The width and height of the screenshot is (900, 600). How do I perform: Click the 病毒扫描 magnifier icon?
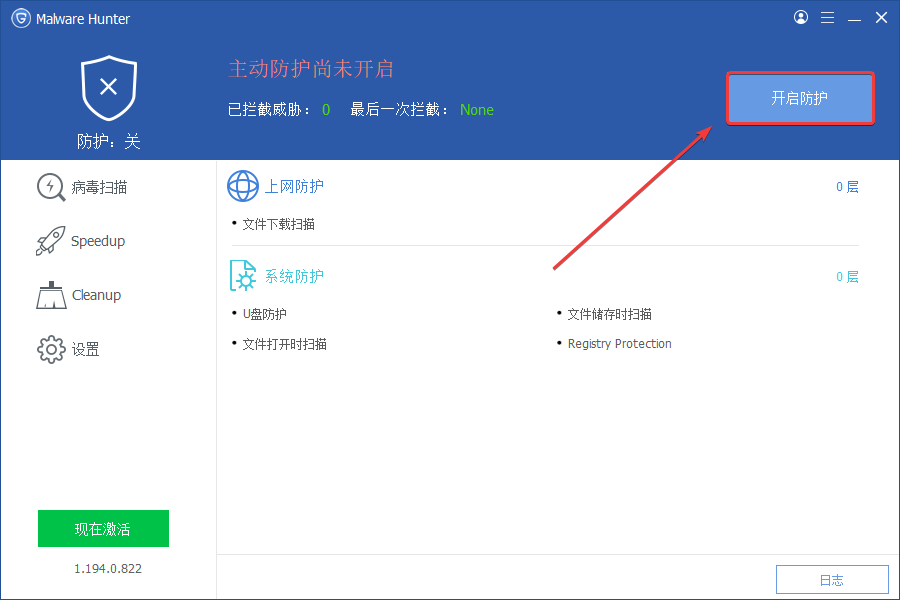[51, 187]
